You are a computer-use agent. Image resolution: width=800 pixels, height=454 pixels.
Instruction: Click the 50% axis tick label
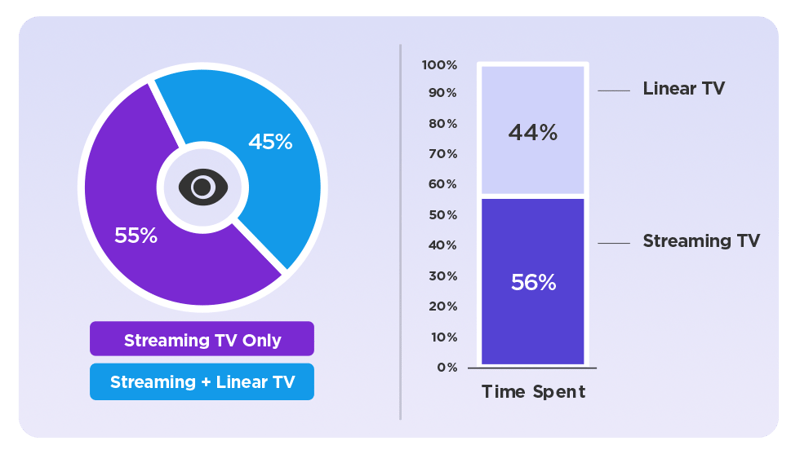click(x=442, y=215)
